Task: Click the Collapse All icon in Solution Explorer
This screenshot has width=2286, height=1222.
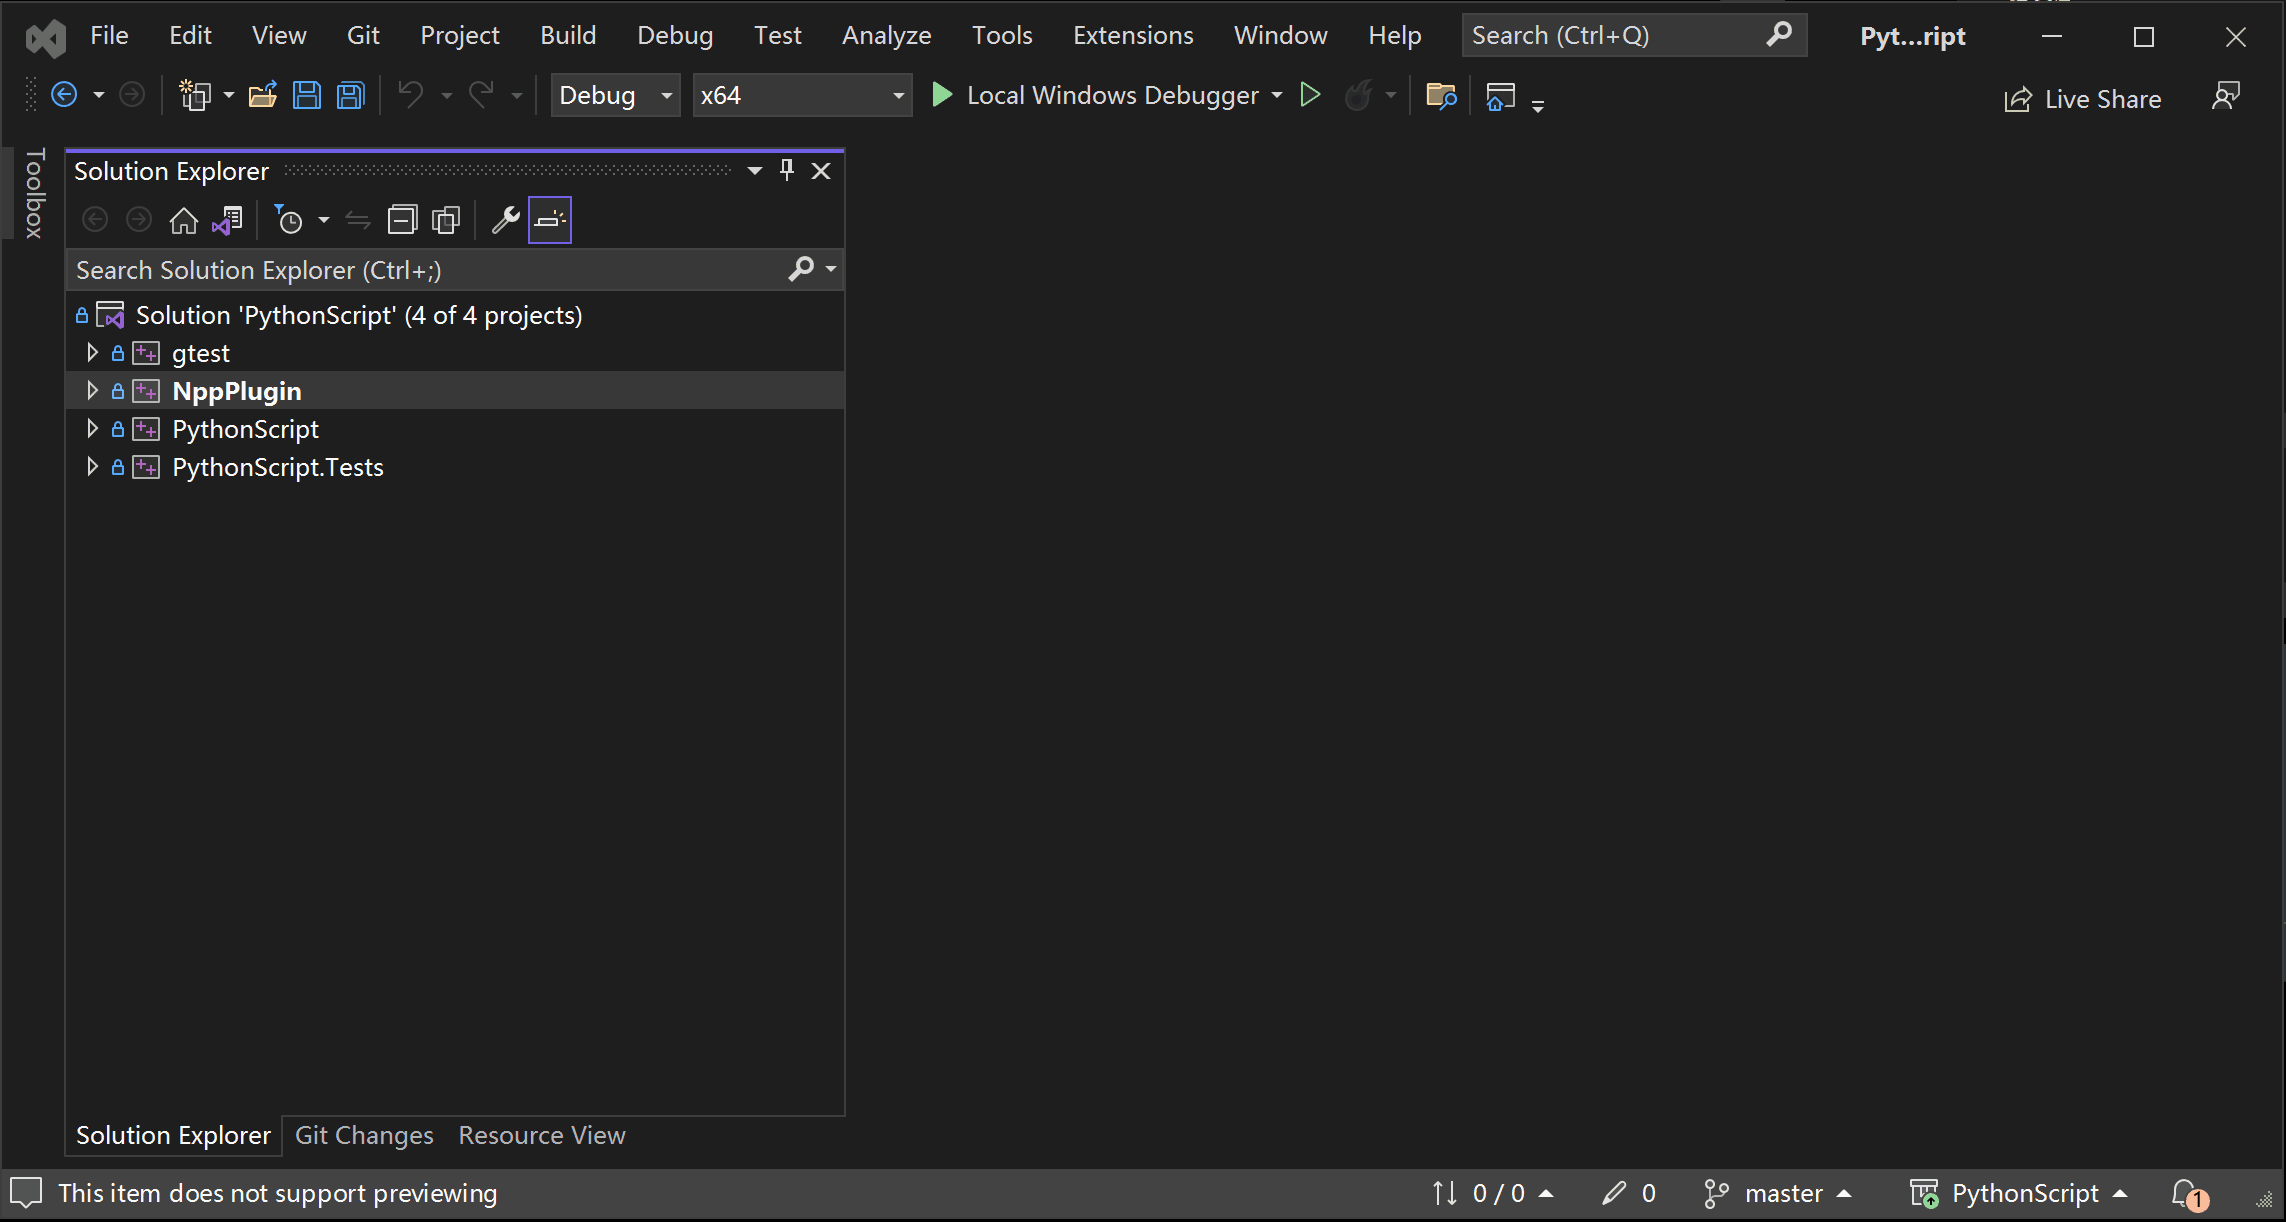Action: (402, 220)
